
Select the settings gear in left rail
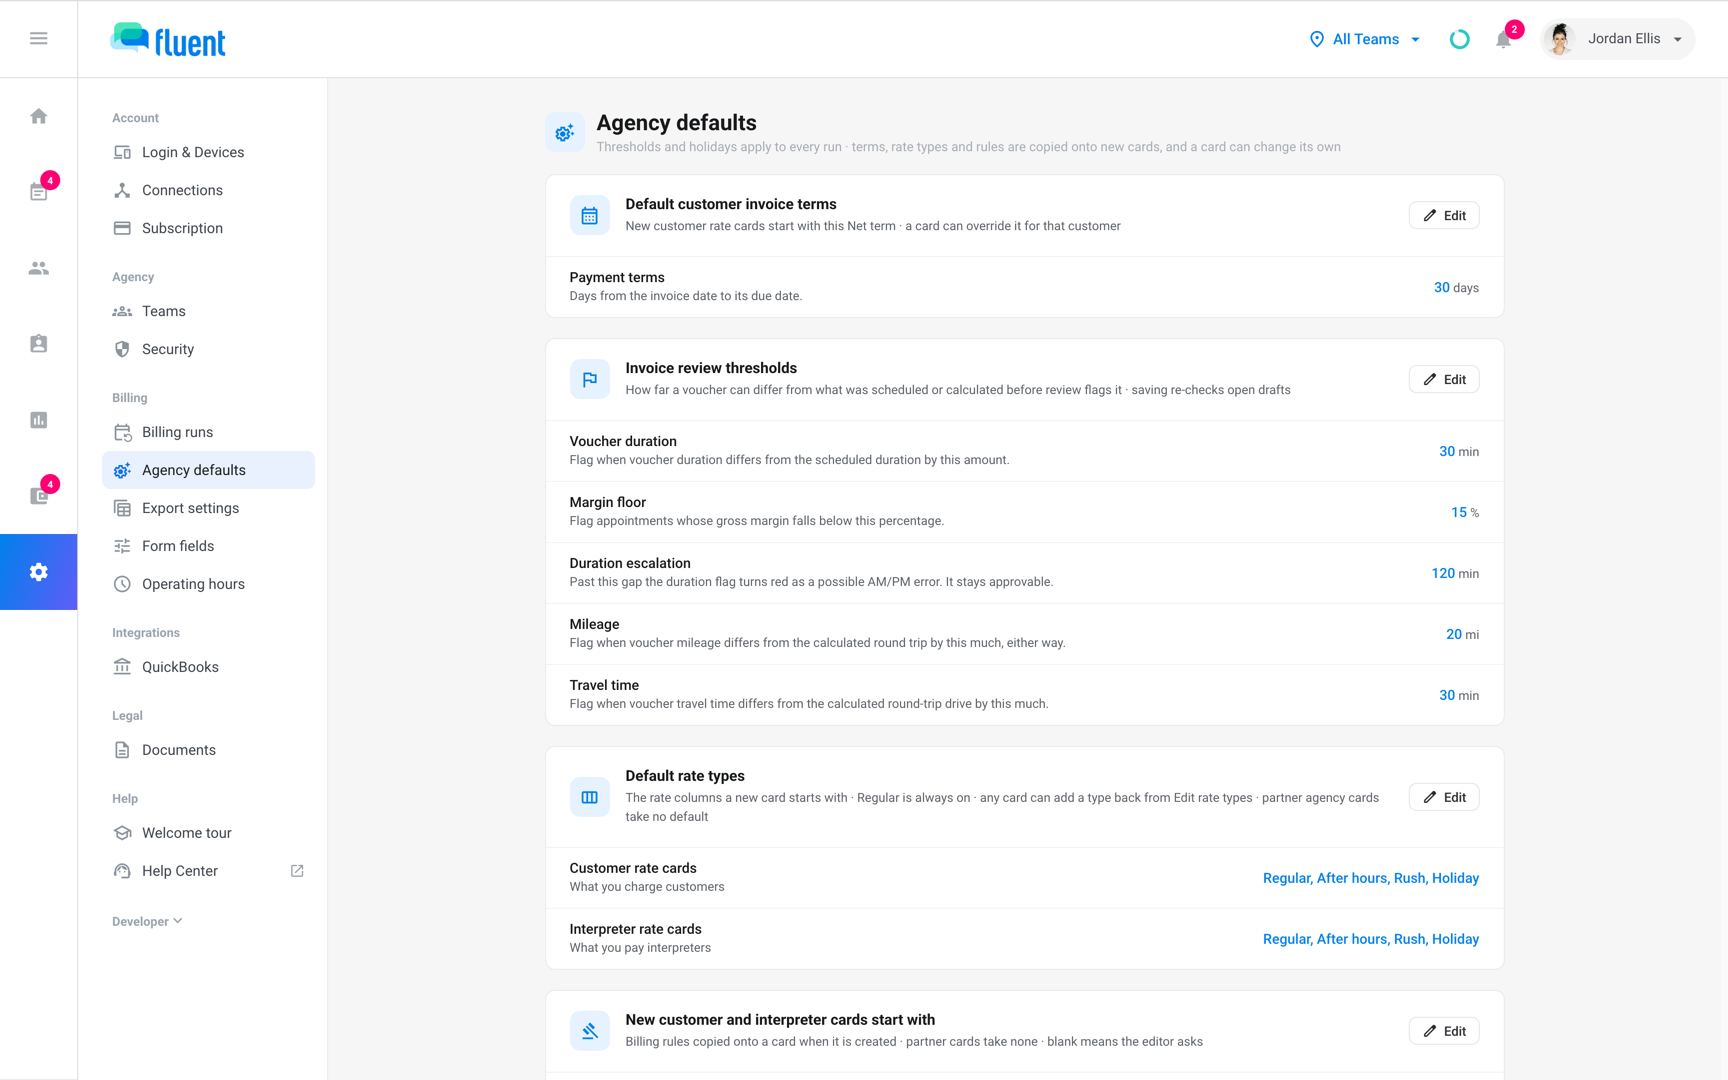38,572
